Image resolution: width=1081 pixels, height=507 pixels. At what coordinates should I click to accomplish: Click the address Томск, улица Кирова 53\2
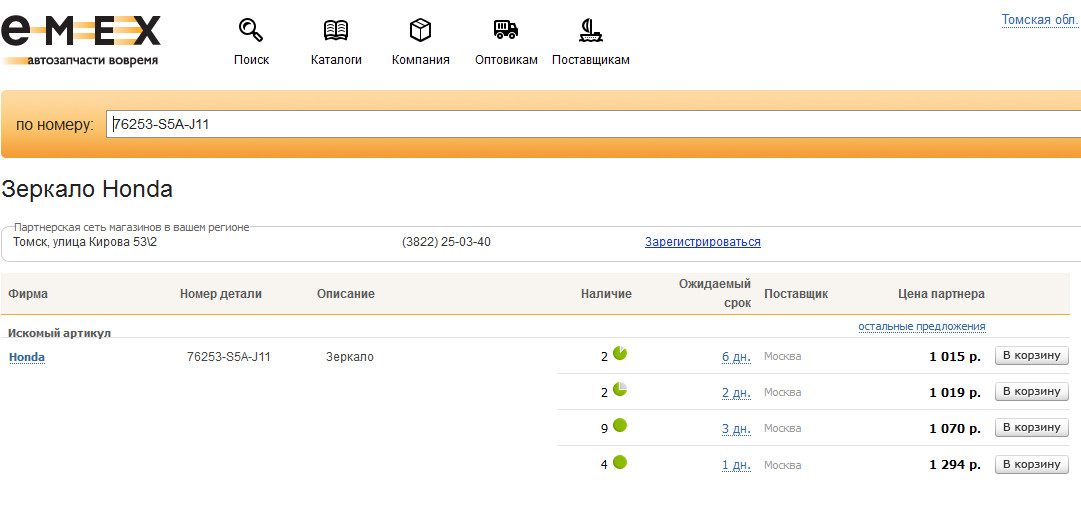click(85, 242)
